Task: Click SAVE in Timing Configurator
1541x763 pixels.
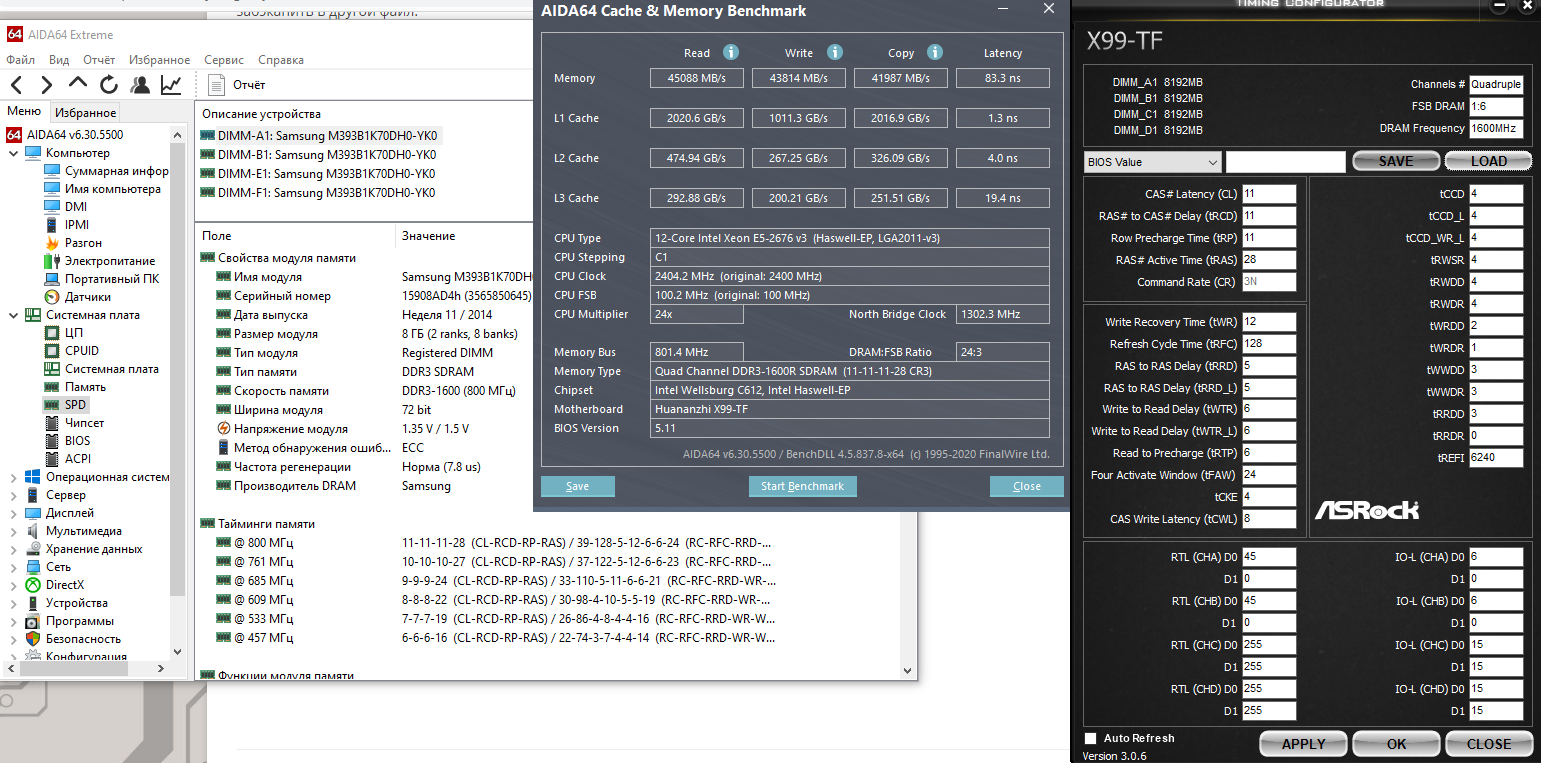Action: pyautogui.click(x=1396, y=161)
